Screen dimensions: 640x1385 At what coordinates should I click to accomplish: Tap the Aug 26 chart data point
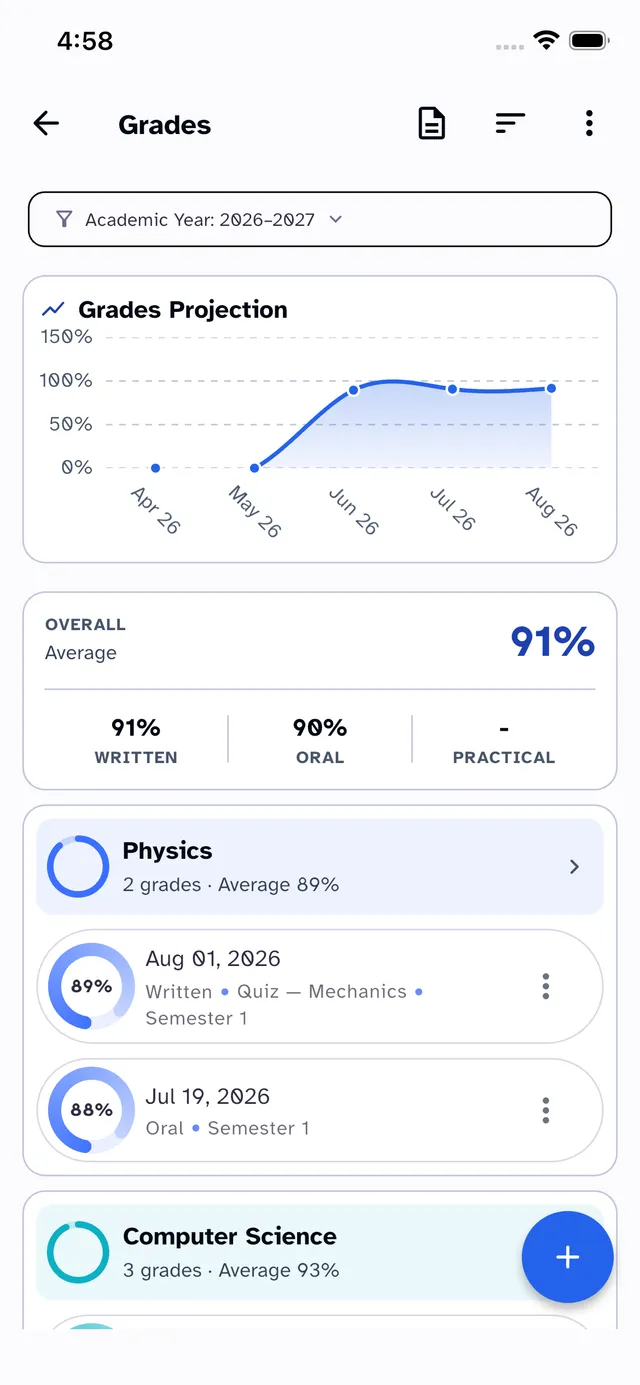click(x=551, y=388)
